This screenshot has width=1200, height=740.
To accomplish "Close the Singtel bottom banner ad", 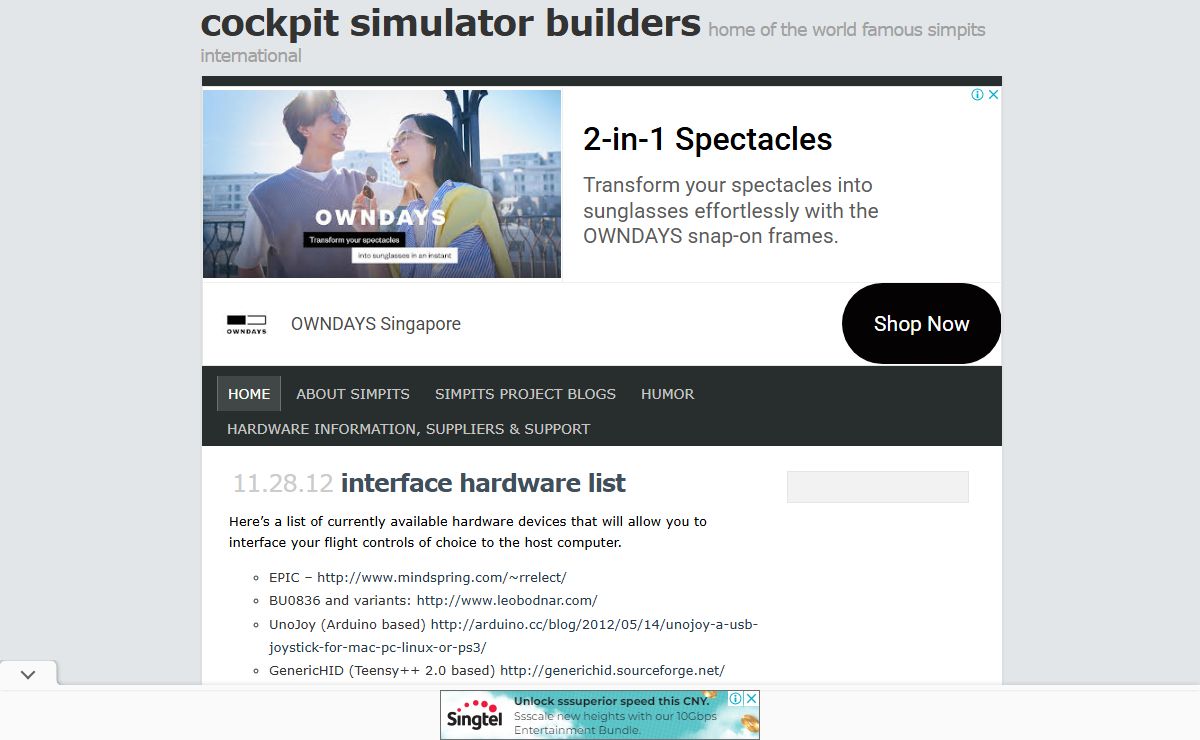I will click(x=751, y=698).
